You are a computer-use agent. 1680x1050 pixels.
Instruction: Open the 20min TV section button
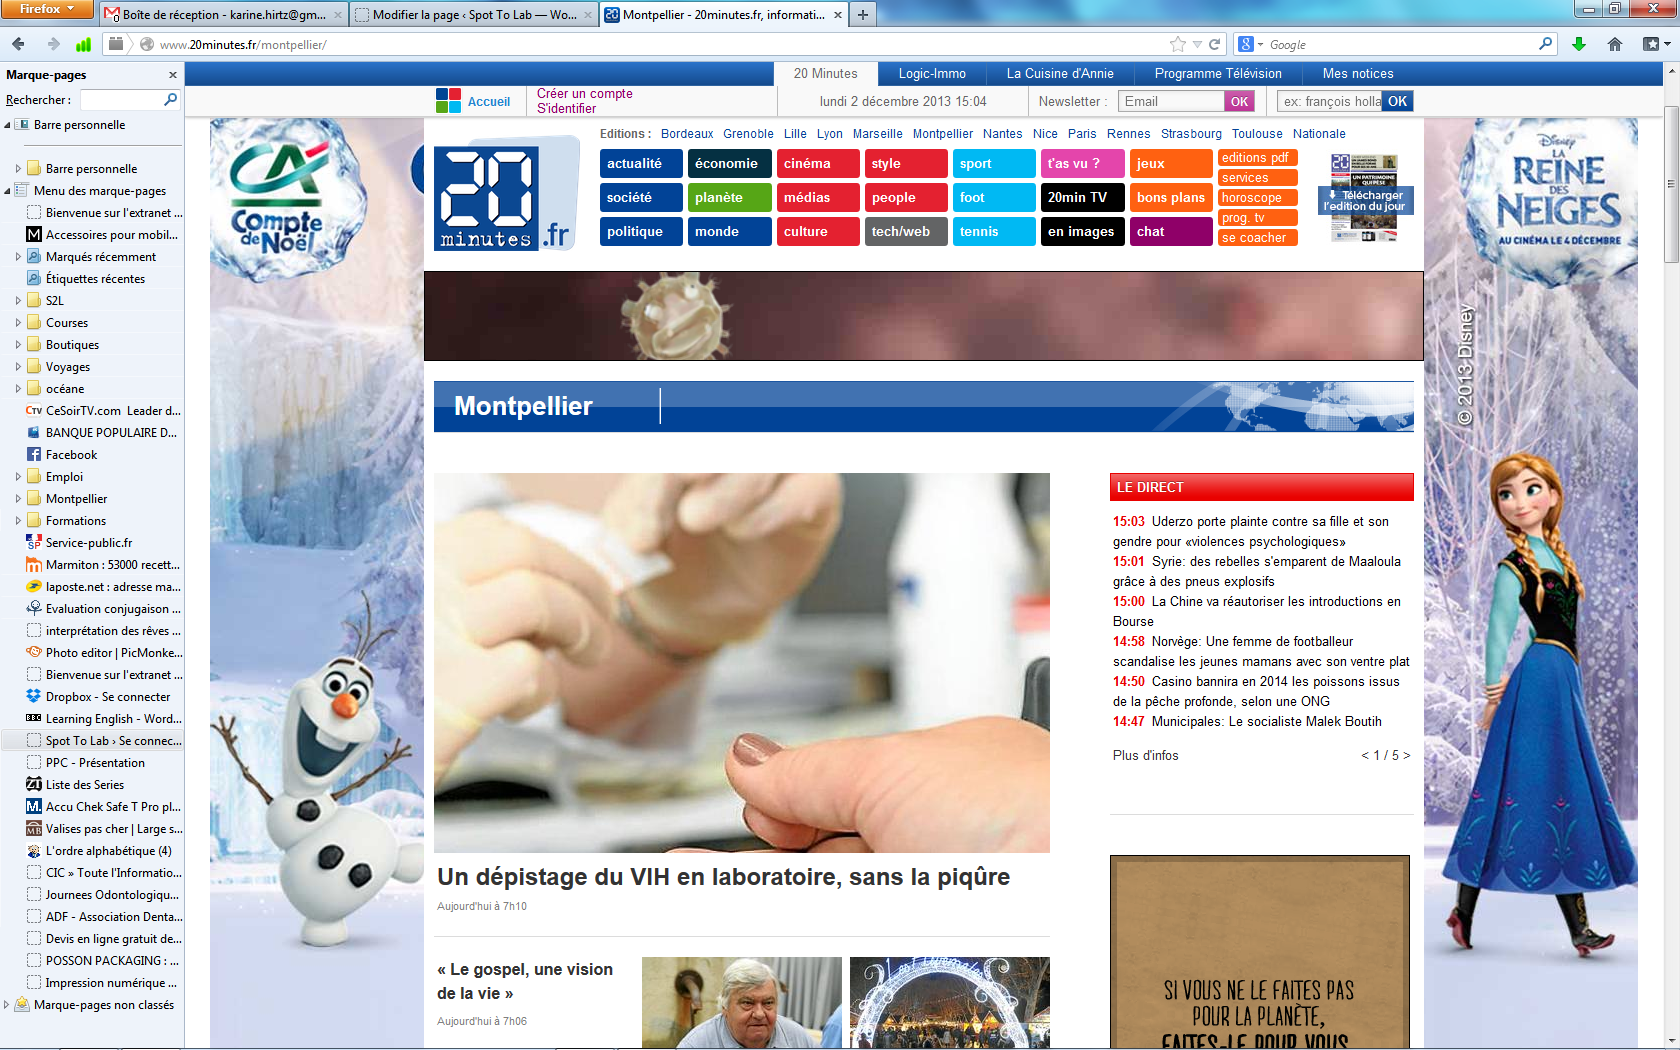(x=1082, y=197)
